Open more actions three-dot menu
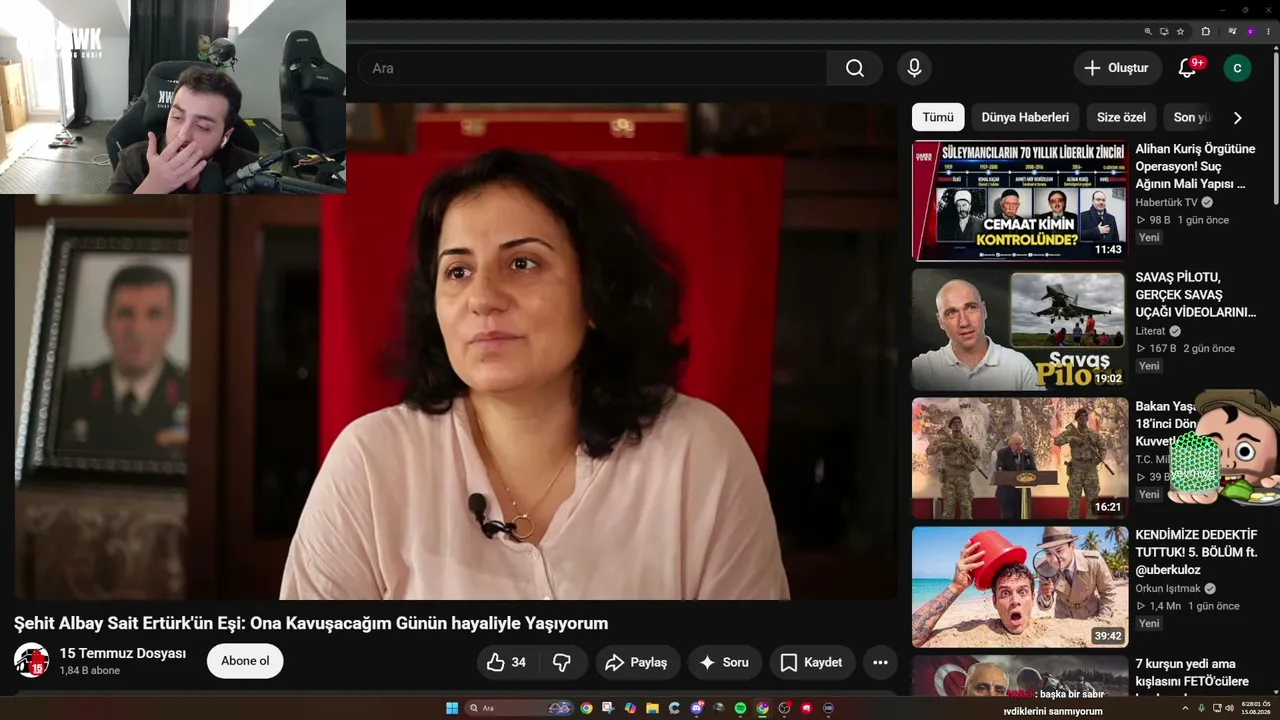This screenshot has height=720, width=1280. 880,662
